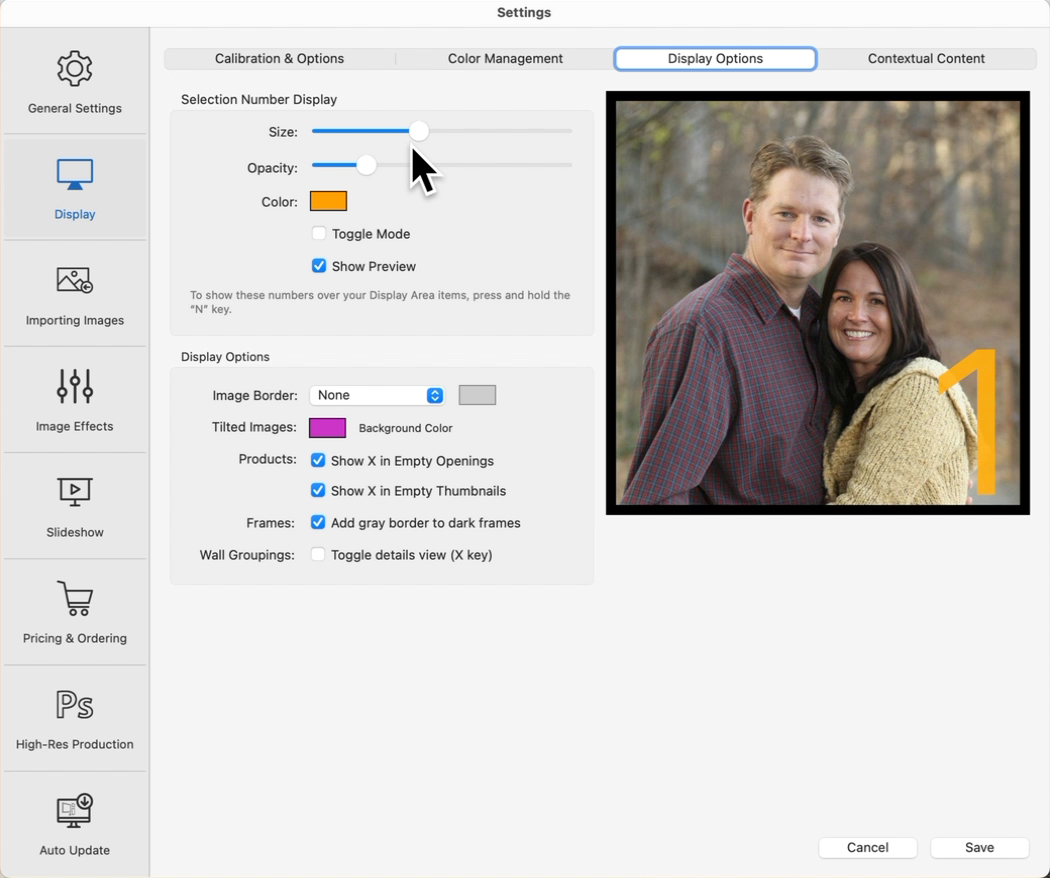Image resolution: width=1050 pixels, height=878 pixels.
Task: Click the Opacity slider handle
Action: tap(366, 166)
